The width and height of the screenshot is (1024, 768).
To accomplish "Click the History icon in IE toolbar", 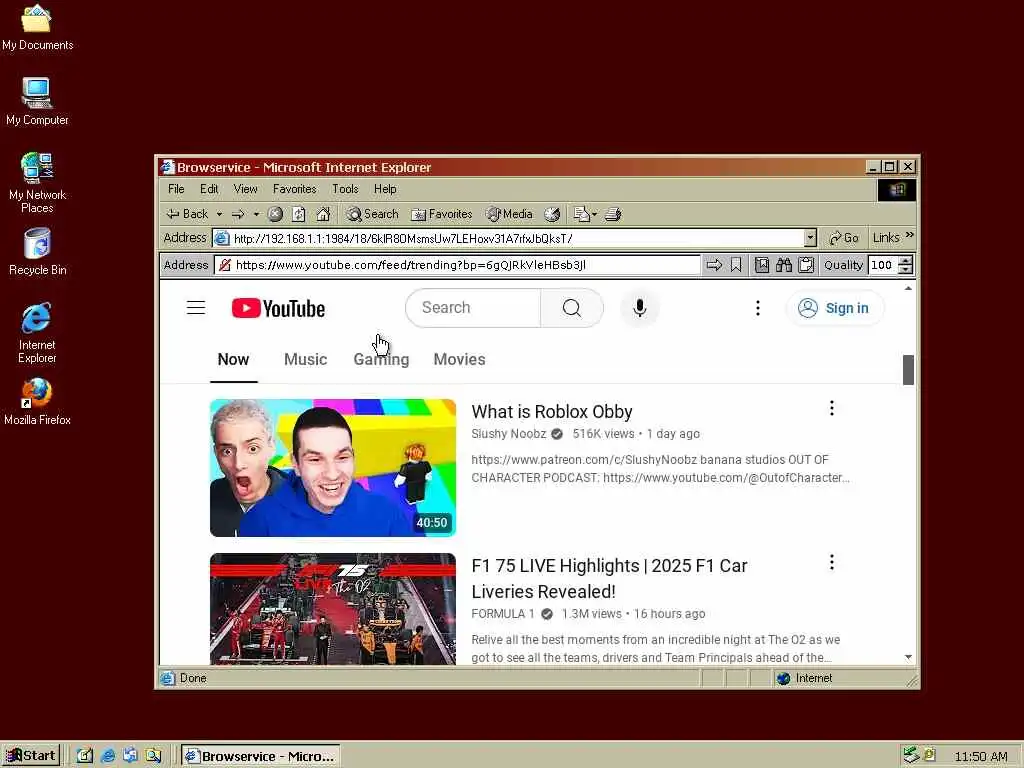I will tap(552, 214).
